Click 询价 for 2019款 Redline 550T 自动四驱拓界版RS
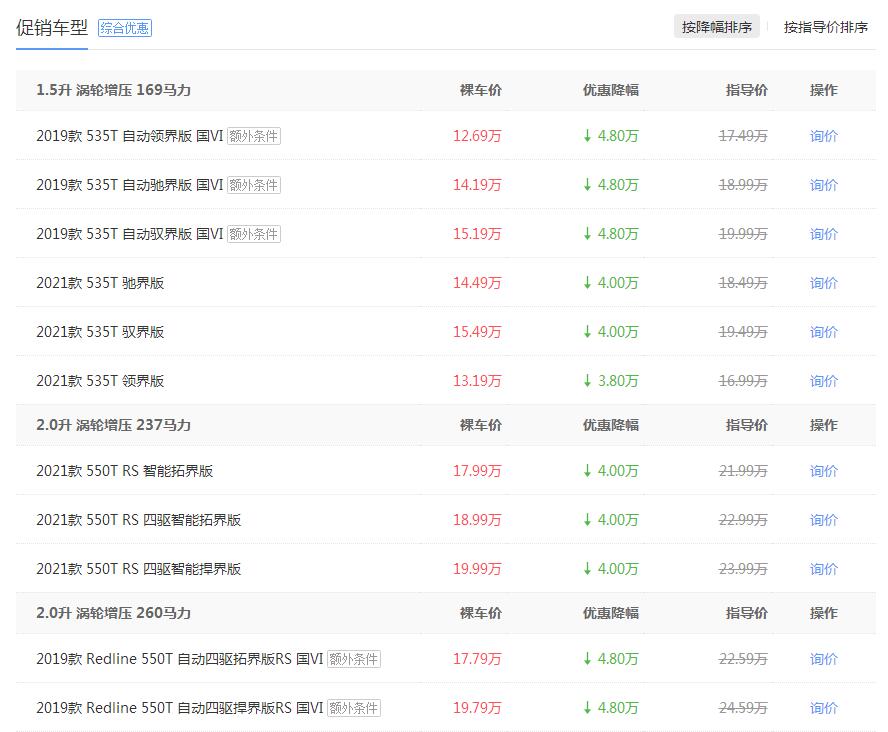This screenshot has width=888, height=732. [x=823, y=659]
